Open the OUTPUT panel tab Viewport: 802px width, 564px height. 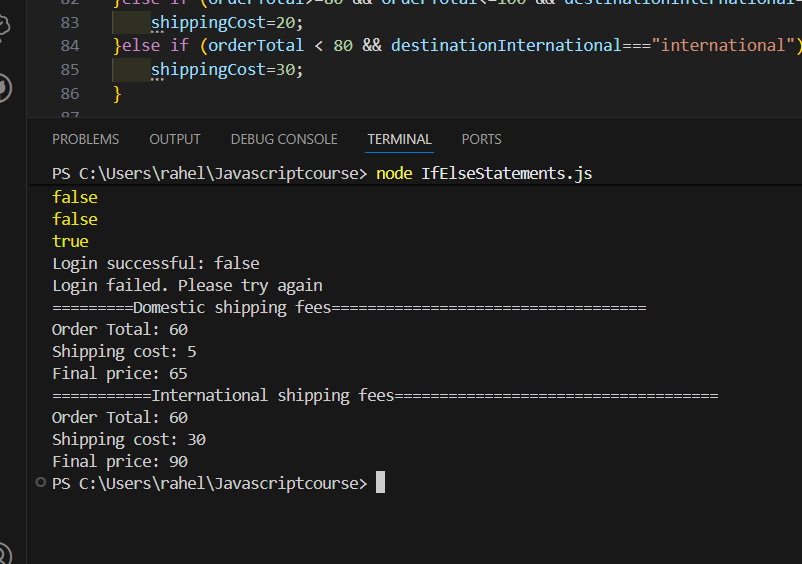[x=175, y=139]
